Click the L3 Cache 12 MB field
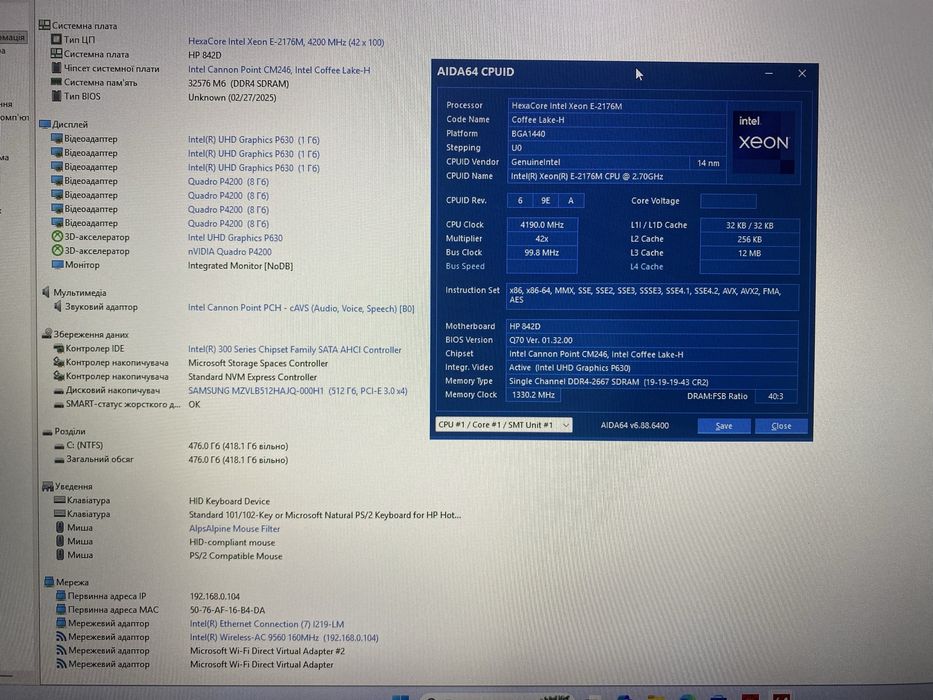Screen dimensions: 933x700 tap(749, 253)
